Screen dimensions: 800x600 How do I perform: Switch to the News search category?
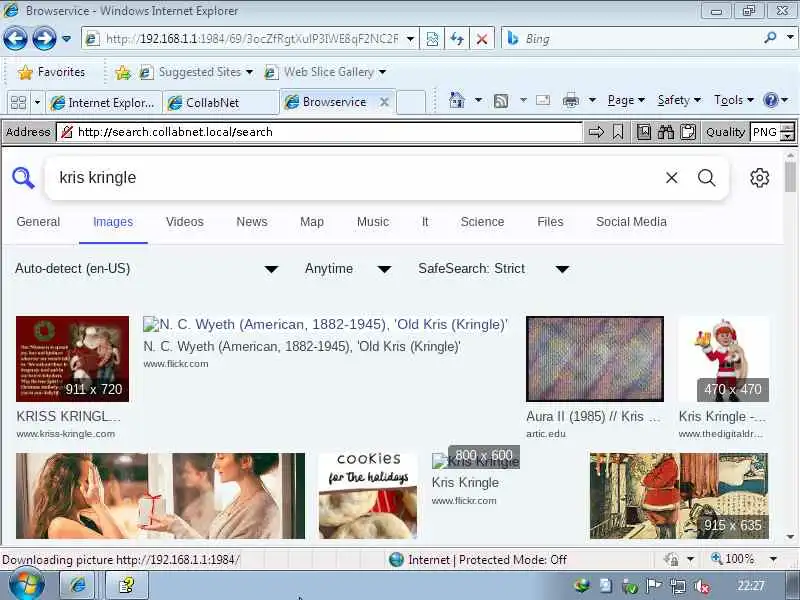tap(252, 222)
